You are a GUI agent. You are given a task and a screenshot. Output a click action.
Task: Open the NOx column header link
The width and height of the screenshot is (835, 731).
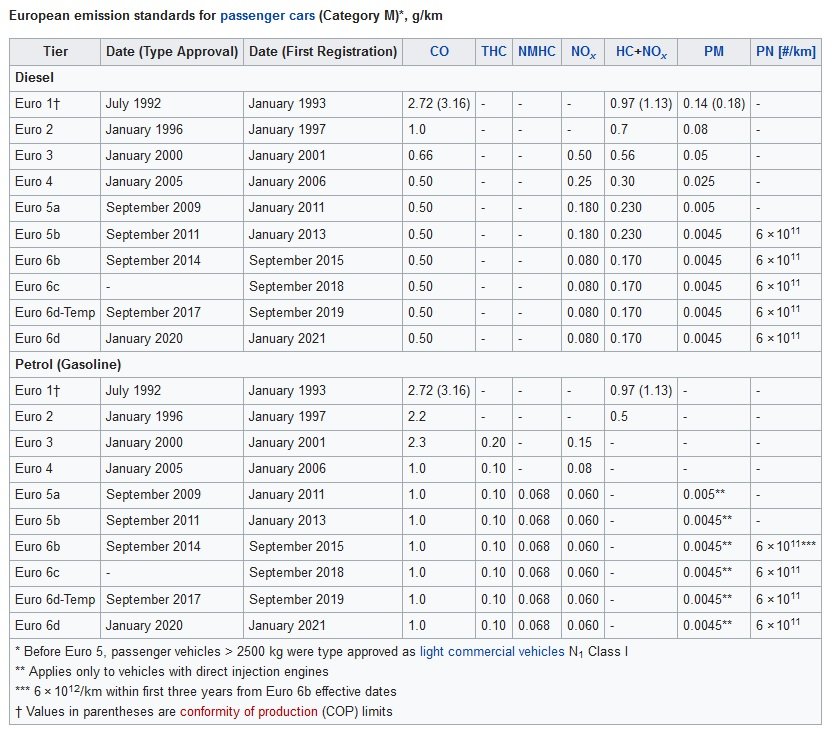583,52
